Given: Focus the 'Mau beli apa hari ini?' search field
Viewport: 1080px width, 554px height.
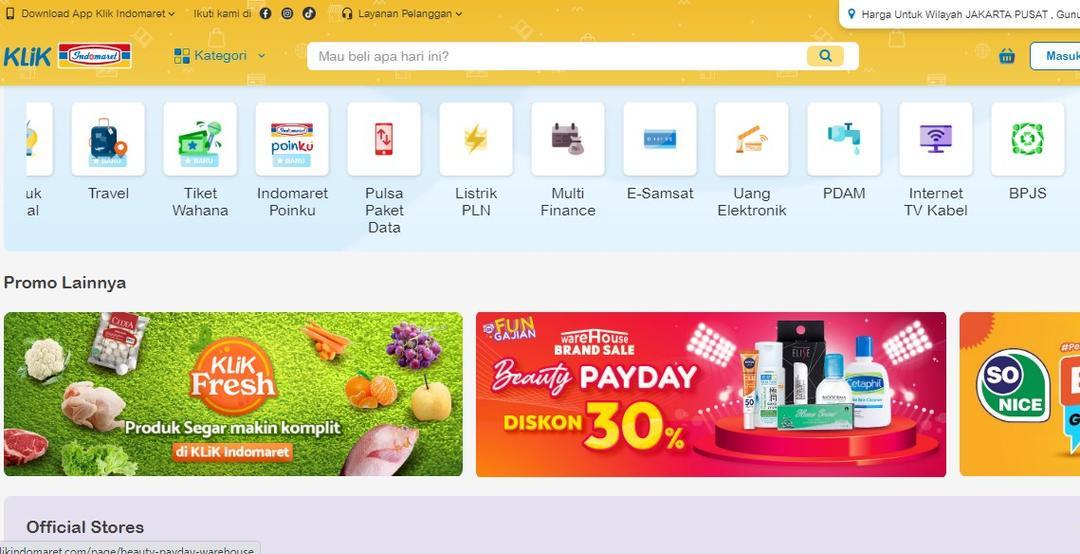Looking at the screenshot, I should 558,56.
